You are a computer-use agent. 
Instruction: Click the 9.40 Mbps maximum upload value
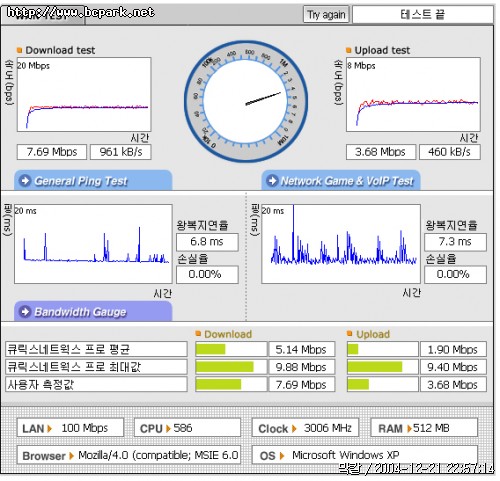(x=453, y=367)
